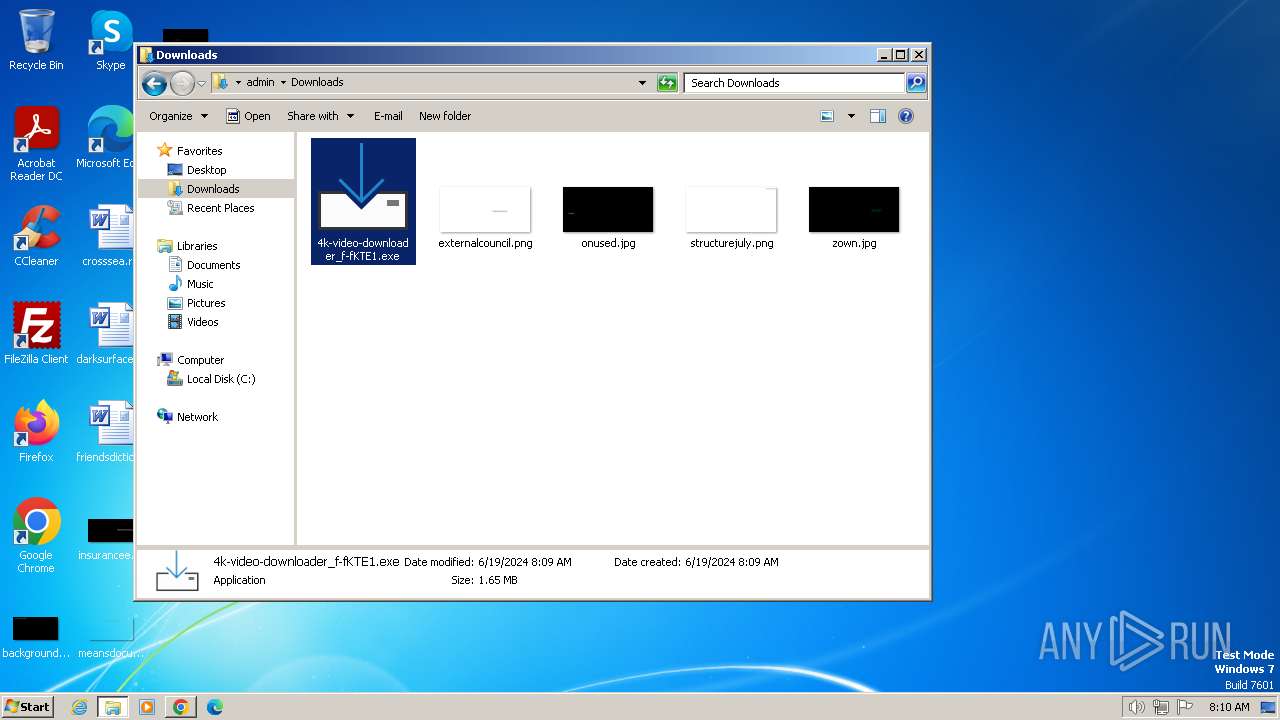
Task: Open the Documents library
Action: (213, 265)
